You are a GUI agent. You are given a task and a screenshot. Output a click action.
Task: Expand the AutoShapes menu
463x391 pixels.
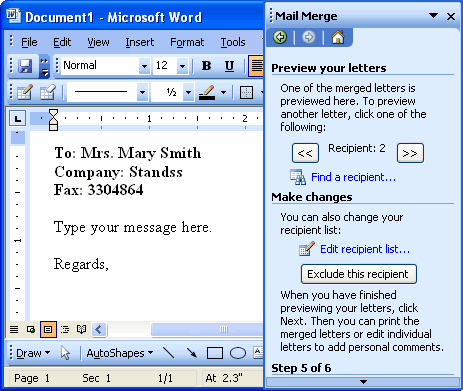120,353
